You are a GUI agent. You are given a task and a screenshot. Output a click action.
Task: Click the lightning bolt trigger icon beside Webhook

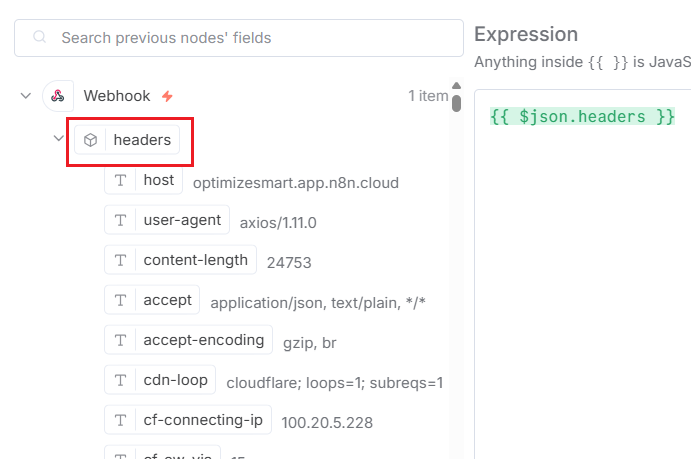pyautogui.click(x=167, y=96)
